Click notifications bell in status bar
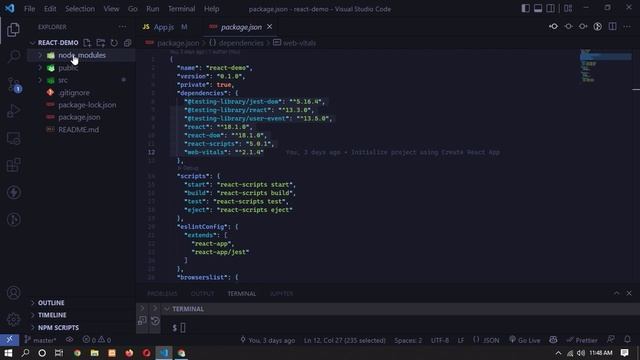640x360 pixels. tap(627, 340)
